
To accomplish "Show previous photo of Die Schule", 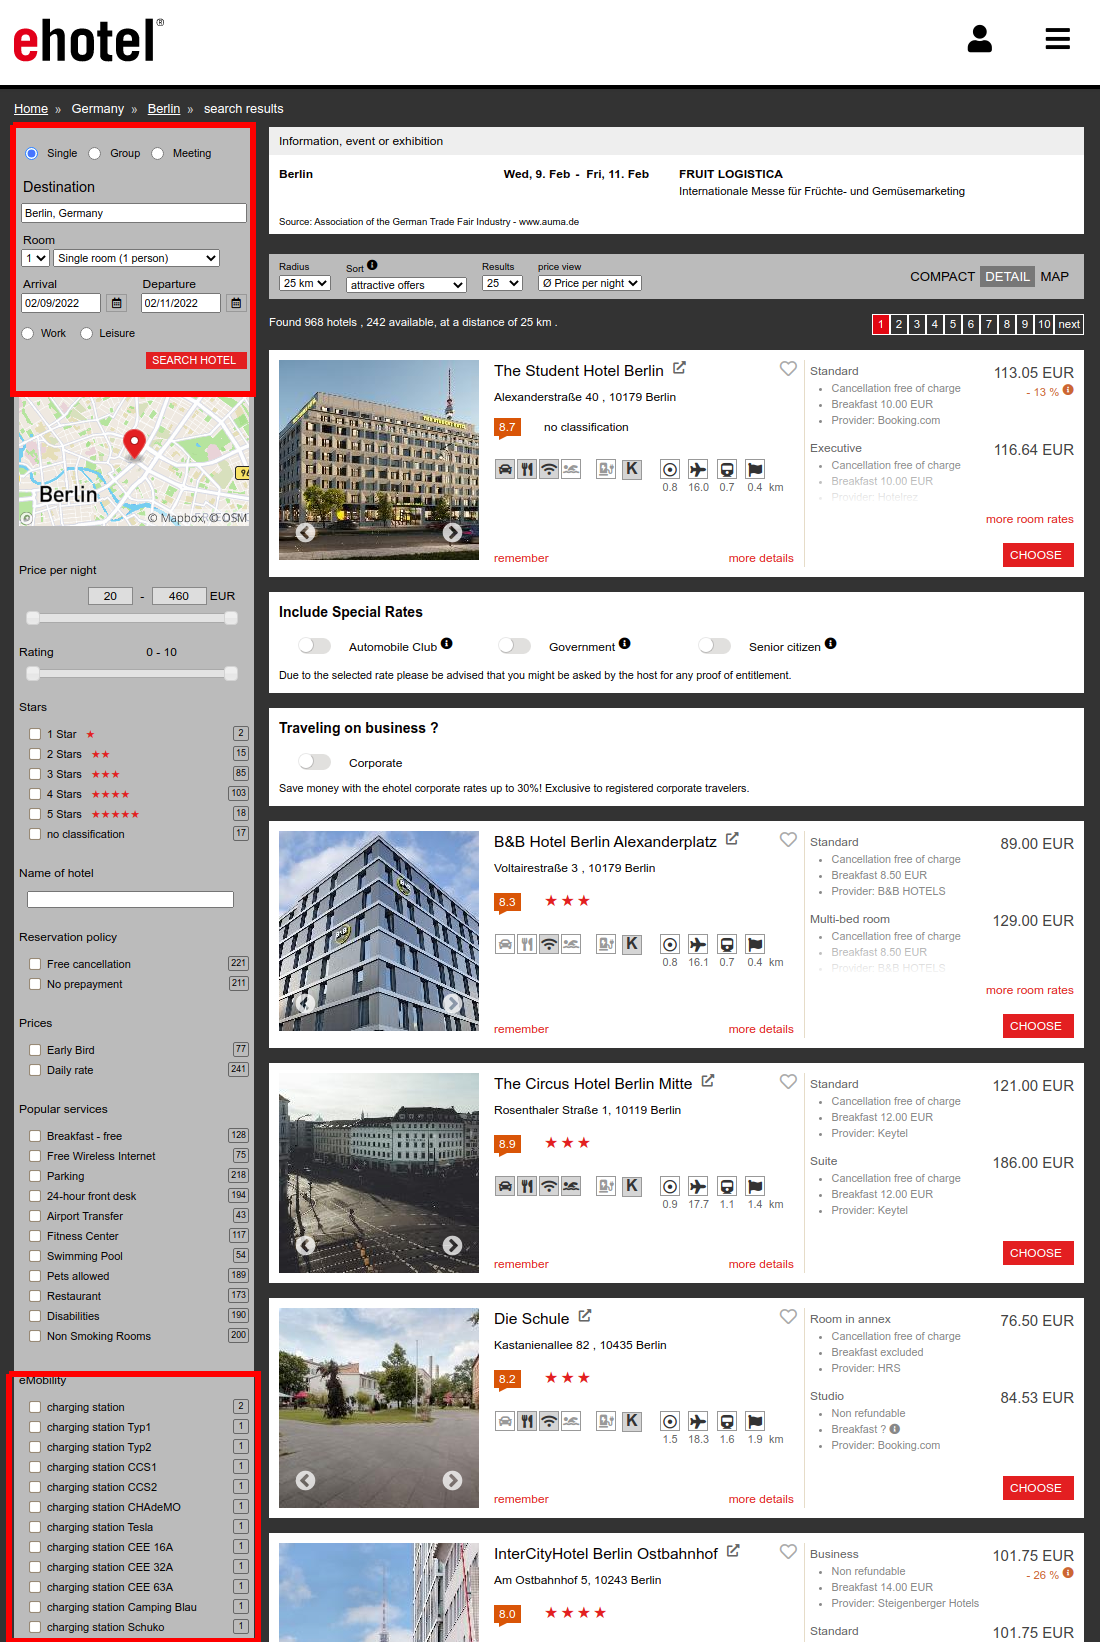I will pos(306,1480).
